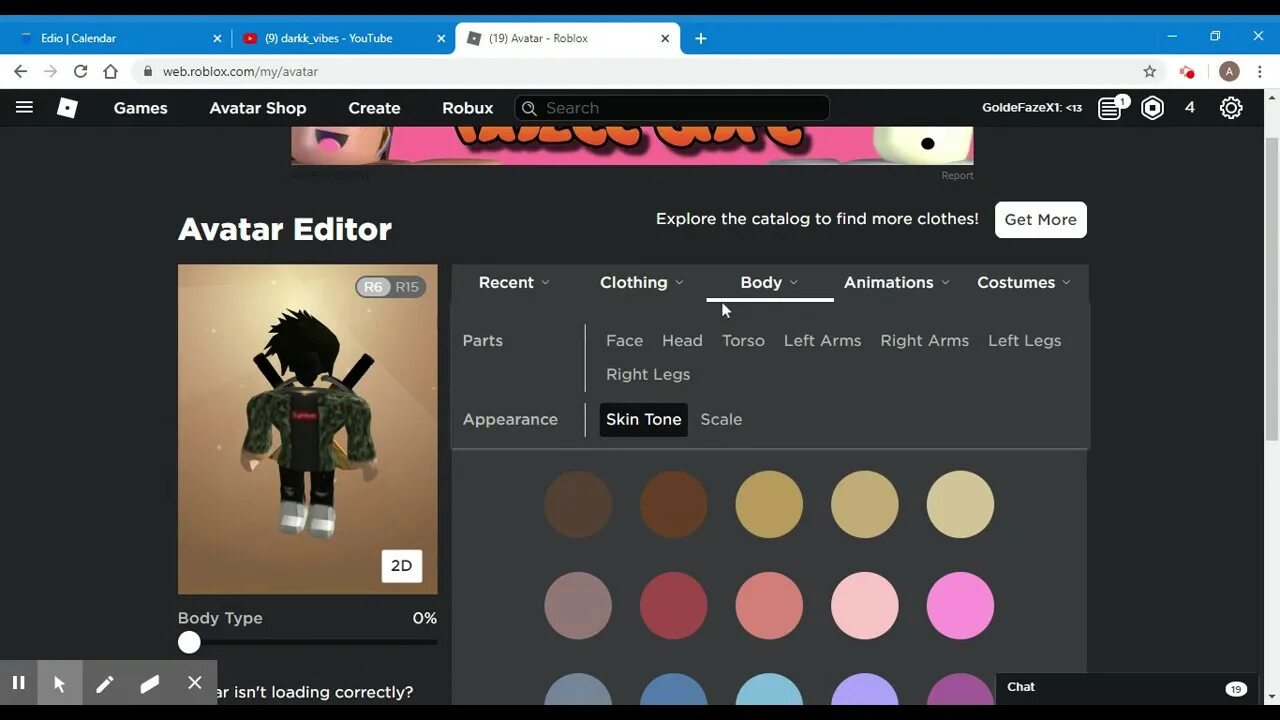Select the cursor pointer tool in recorder bar
This screenshot has width=1280, height=720.
(60, 683)
